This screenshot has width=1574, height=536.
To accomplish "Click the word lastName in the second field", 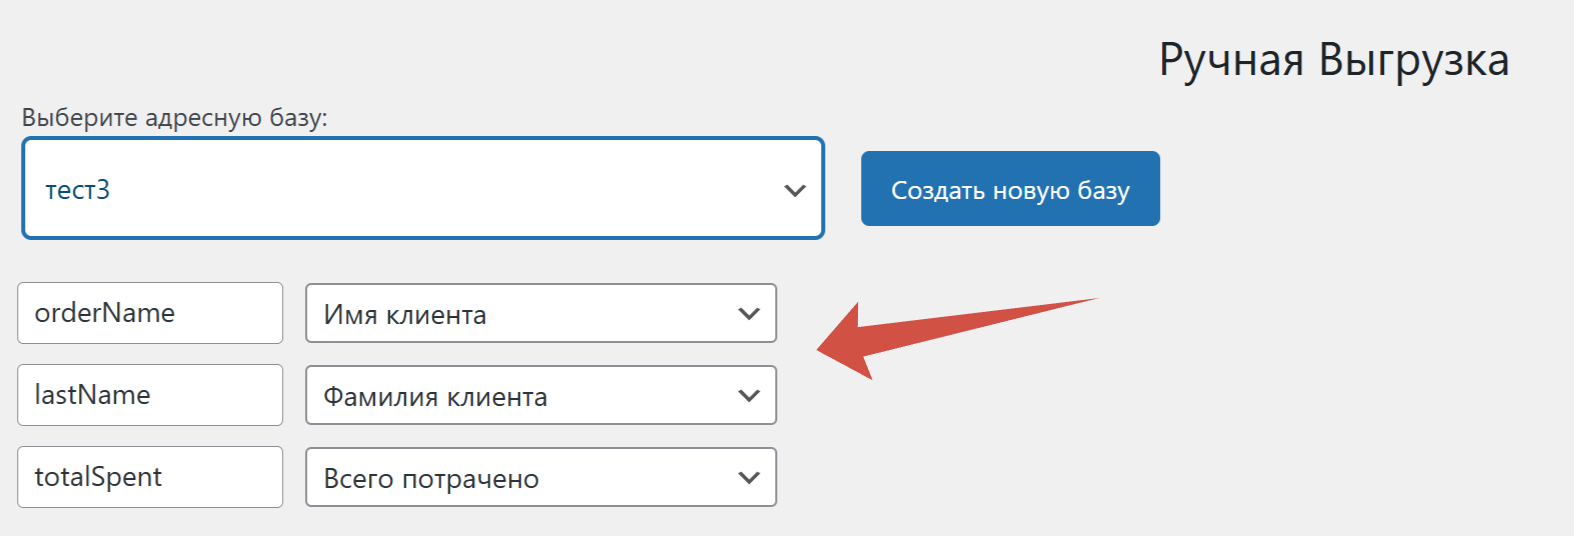I will click(x=93, y=395).
